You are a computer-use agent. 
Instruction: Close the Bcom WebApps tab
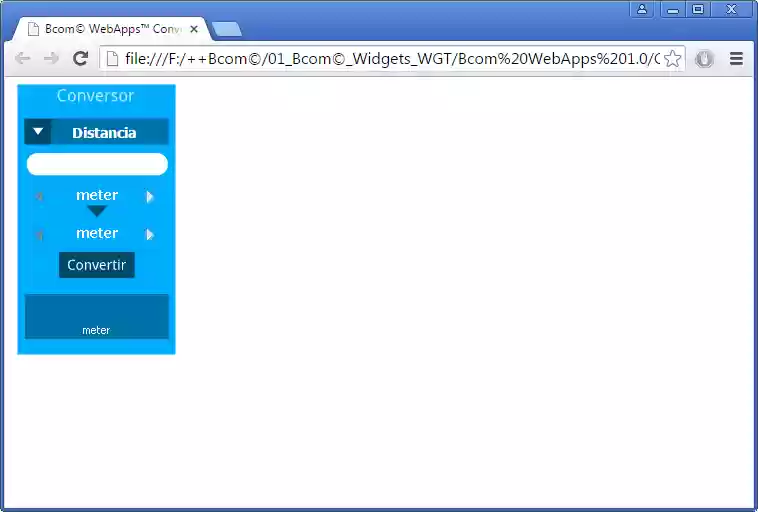[194, 29]
